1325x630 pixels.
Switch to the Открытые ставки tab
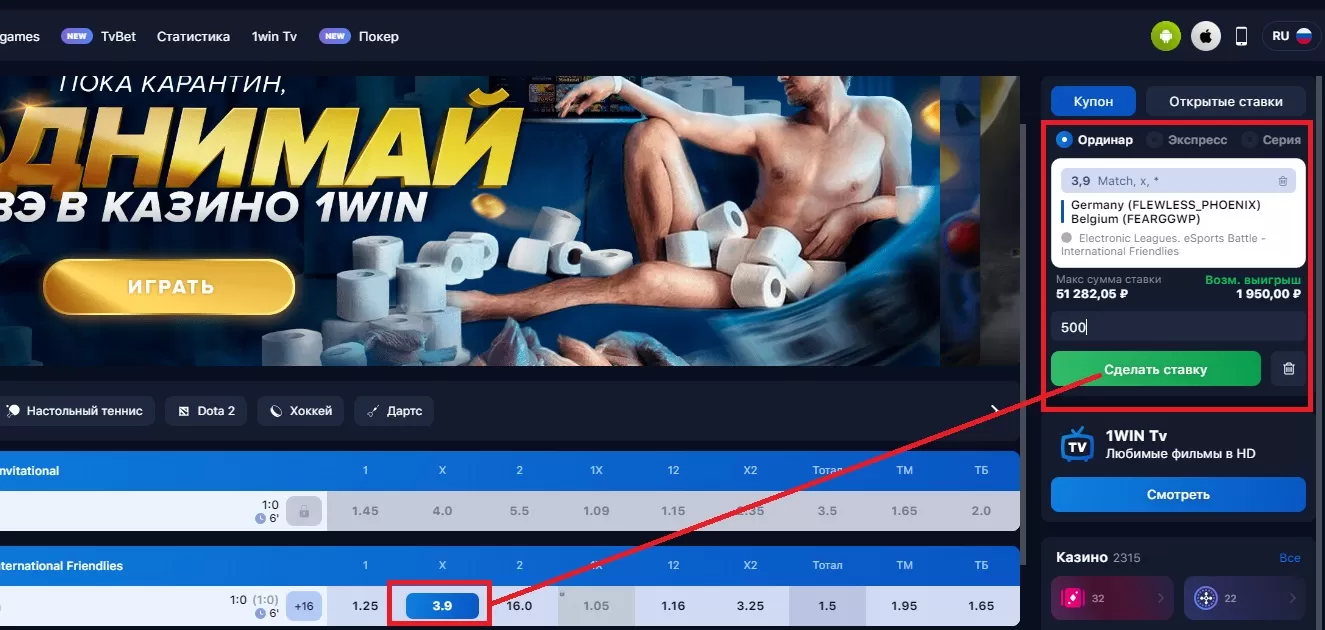pyautogui.click(x=1225, y=101)
